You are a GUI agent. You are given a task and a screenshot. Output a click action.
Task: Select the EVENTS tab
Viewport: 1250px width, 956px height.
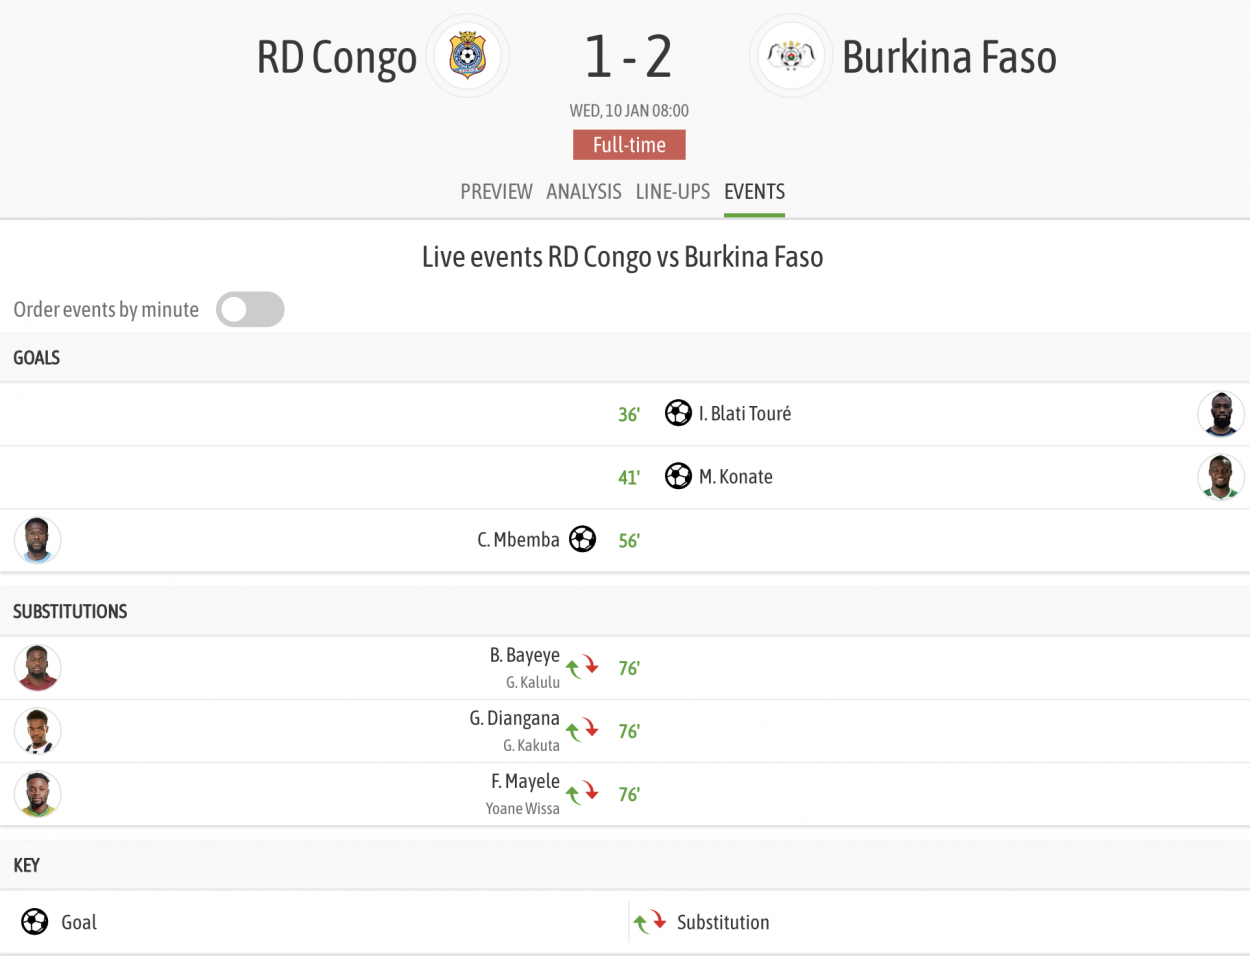point(755,191)
